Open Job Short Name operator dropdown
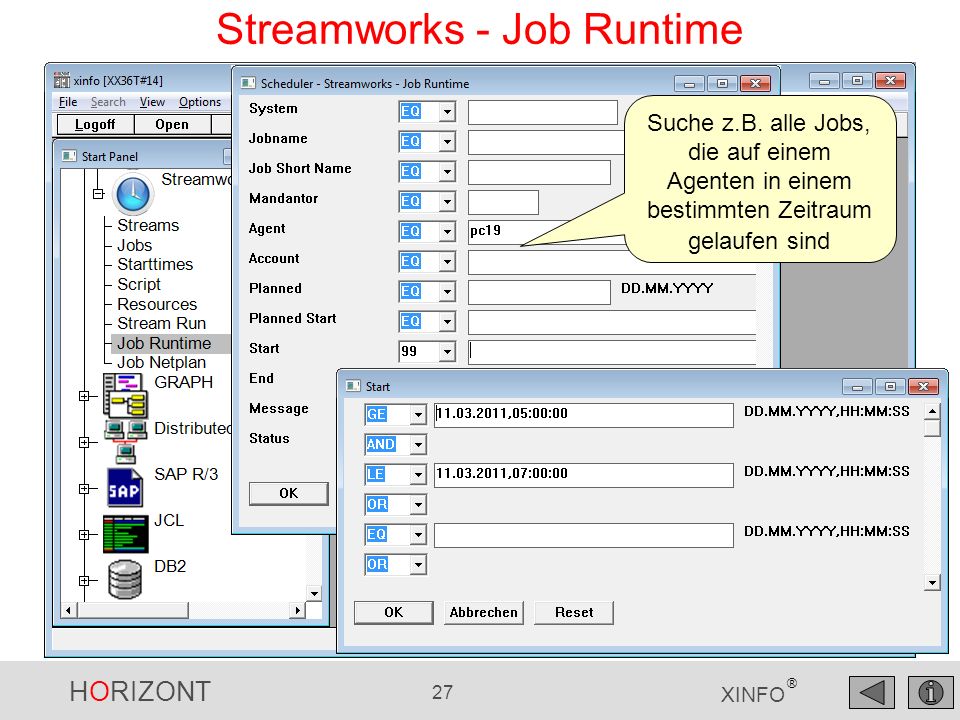The image size is (960, 720). click(447, 171)
